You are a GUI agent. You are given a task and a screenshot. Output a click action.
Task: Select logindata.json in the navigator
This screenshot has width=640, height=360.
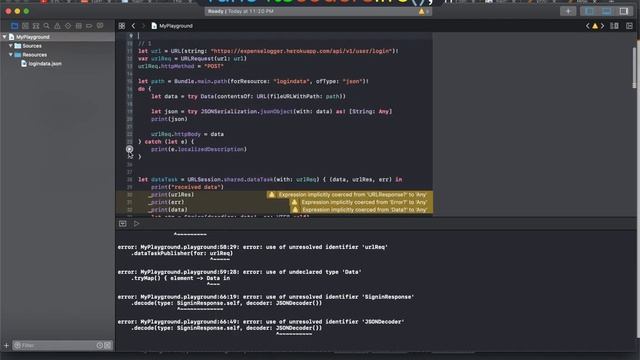tap(42, 64)
